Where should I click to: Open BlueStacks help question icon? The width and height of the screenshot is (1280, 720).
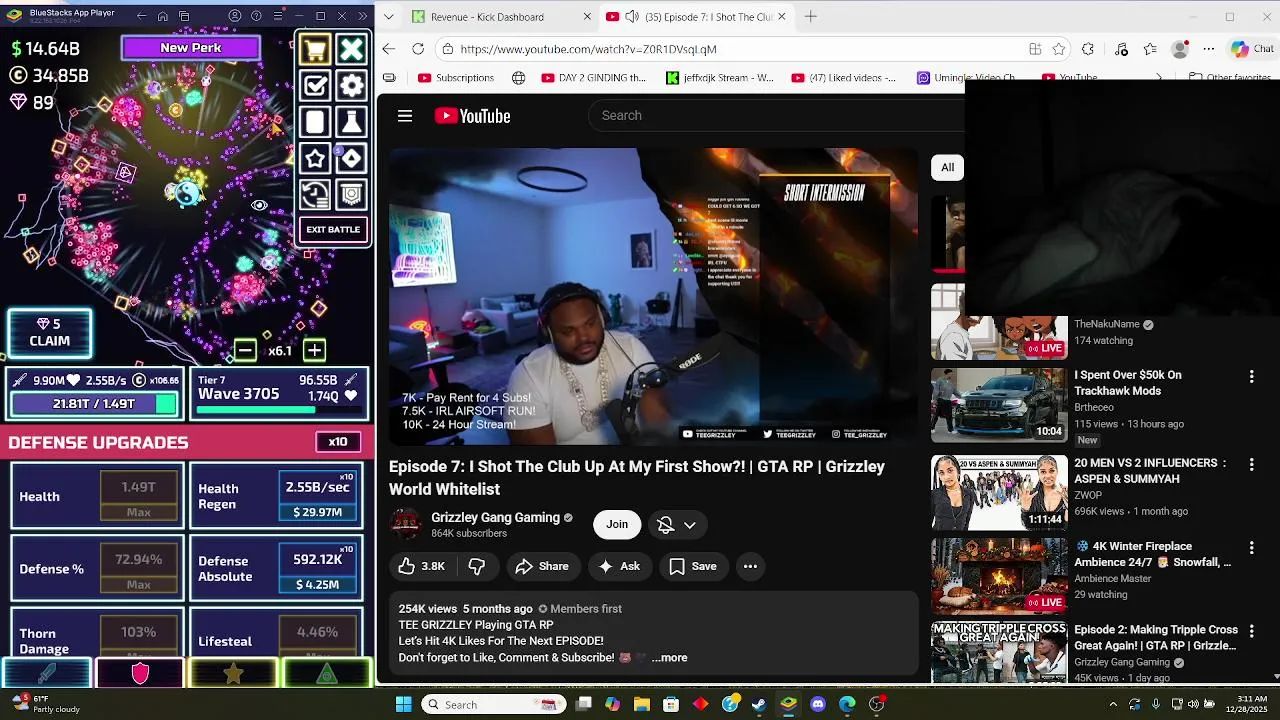(x=256, y=16)
